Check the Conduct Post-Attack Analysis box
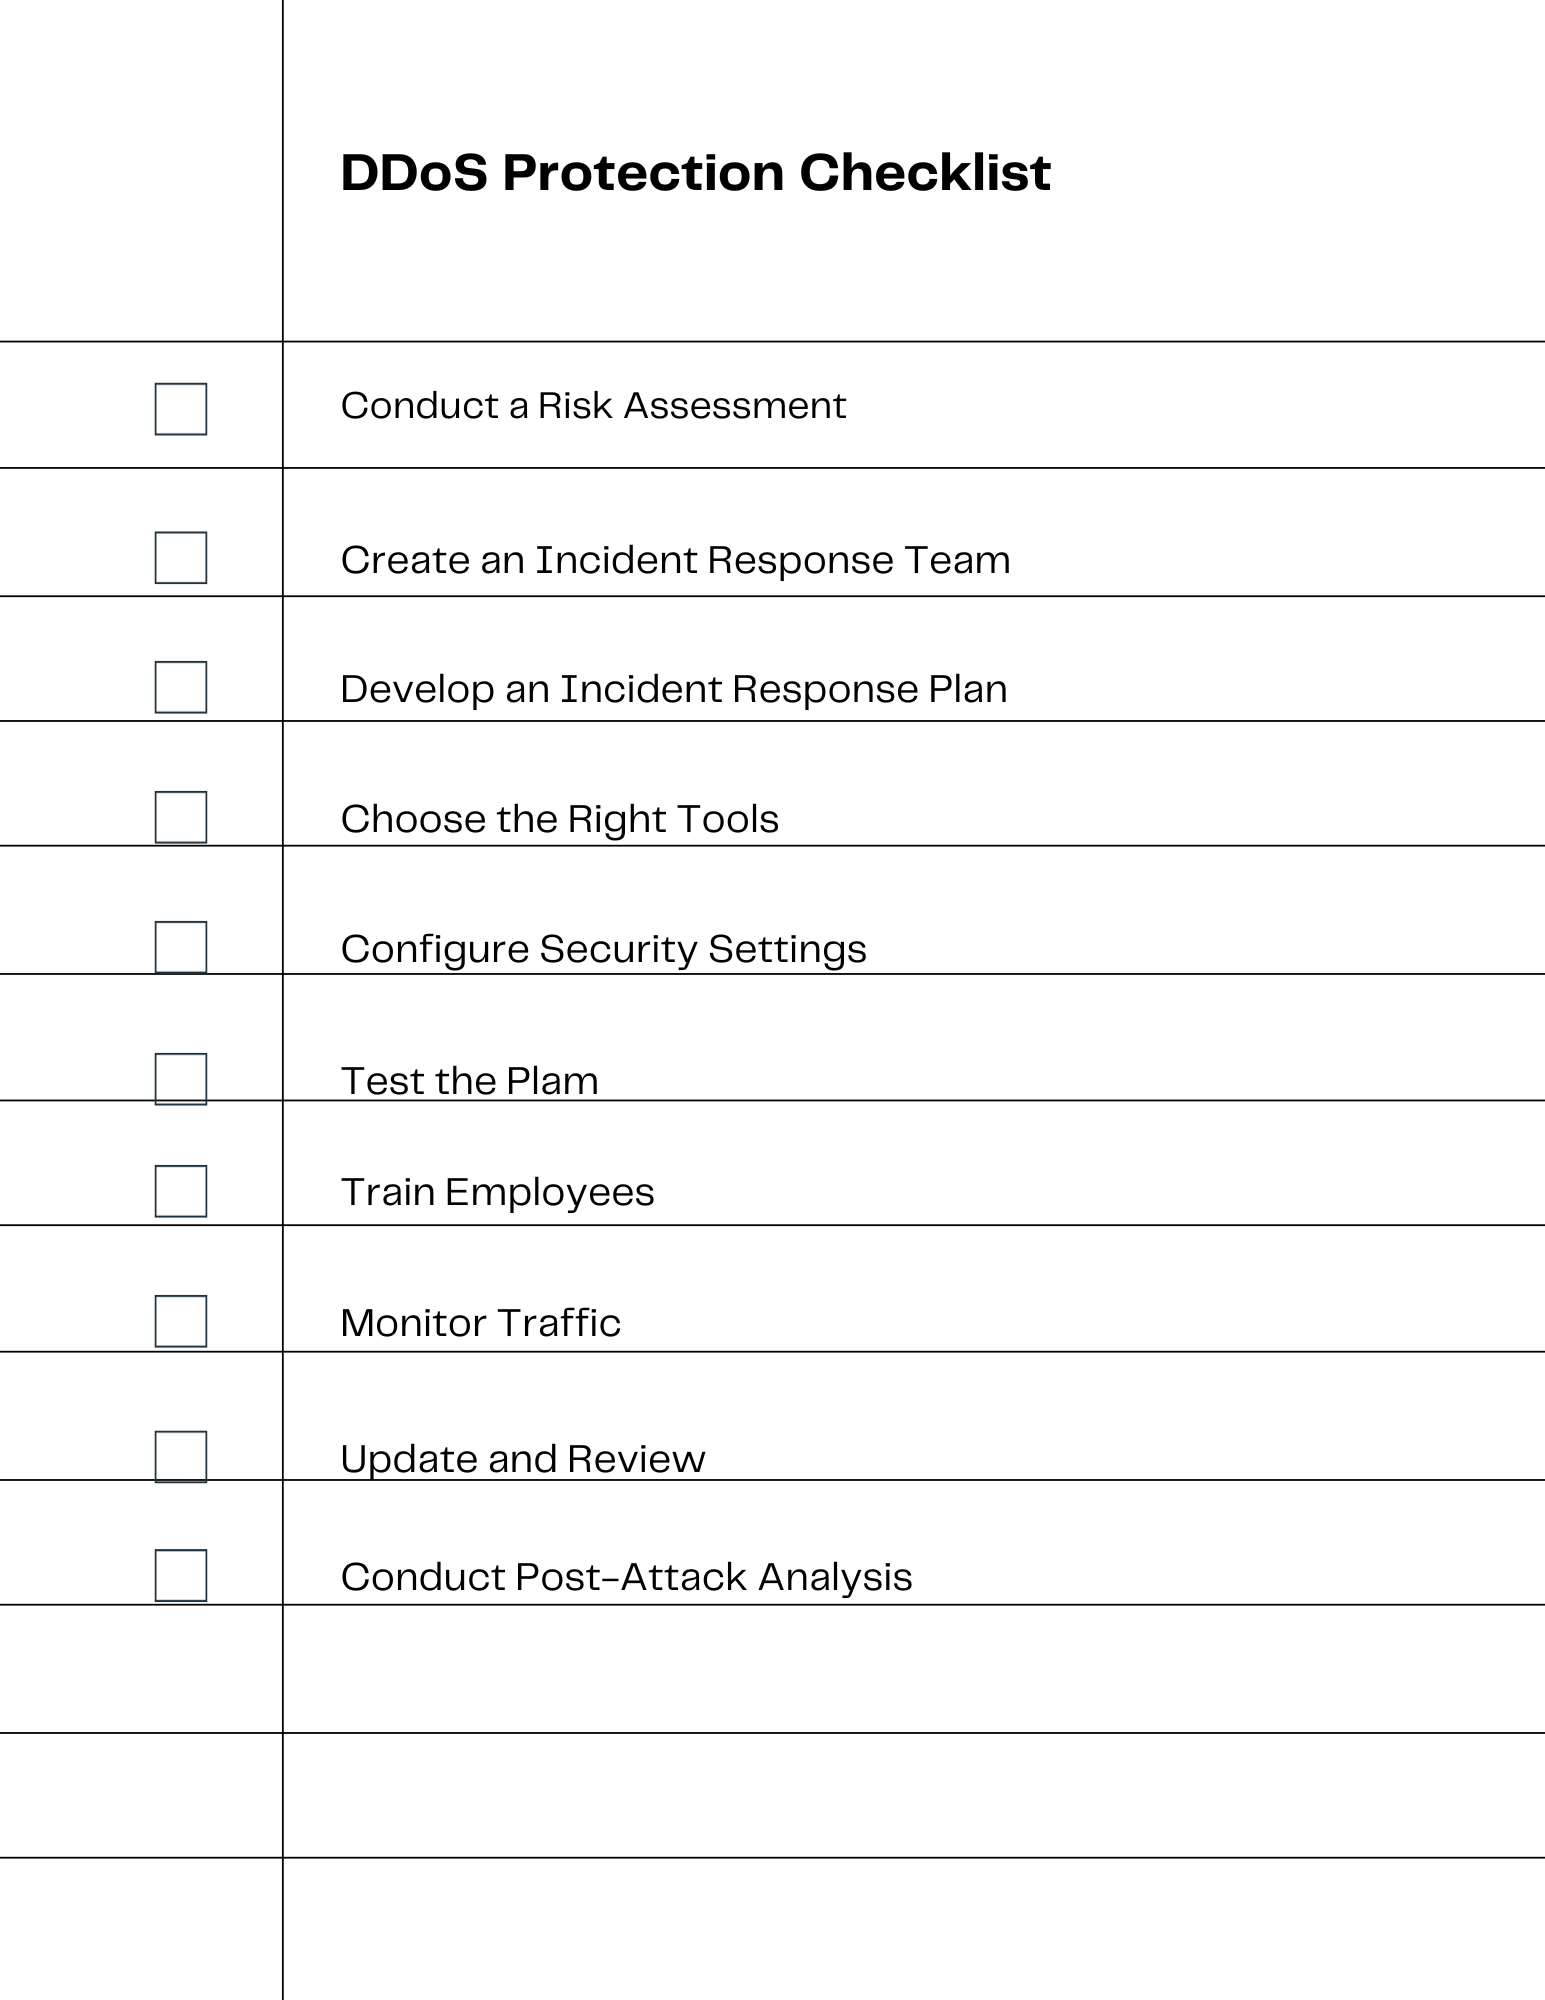 click(x=181, y=1575)
